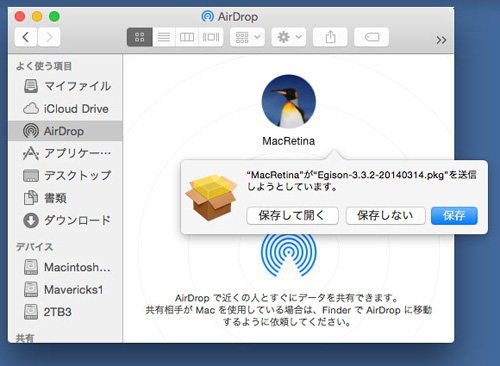Open the アプリケー… folder in sidebar

click(x=65, y=153)
